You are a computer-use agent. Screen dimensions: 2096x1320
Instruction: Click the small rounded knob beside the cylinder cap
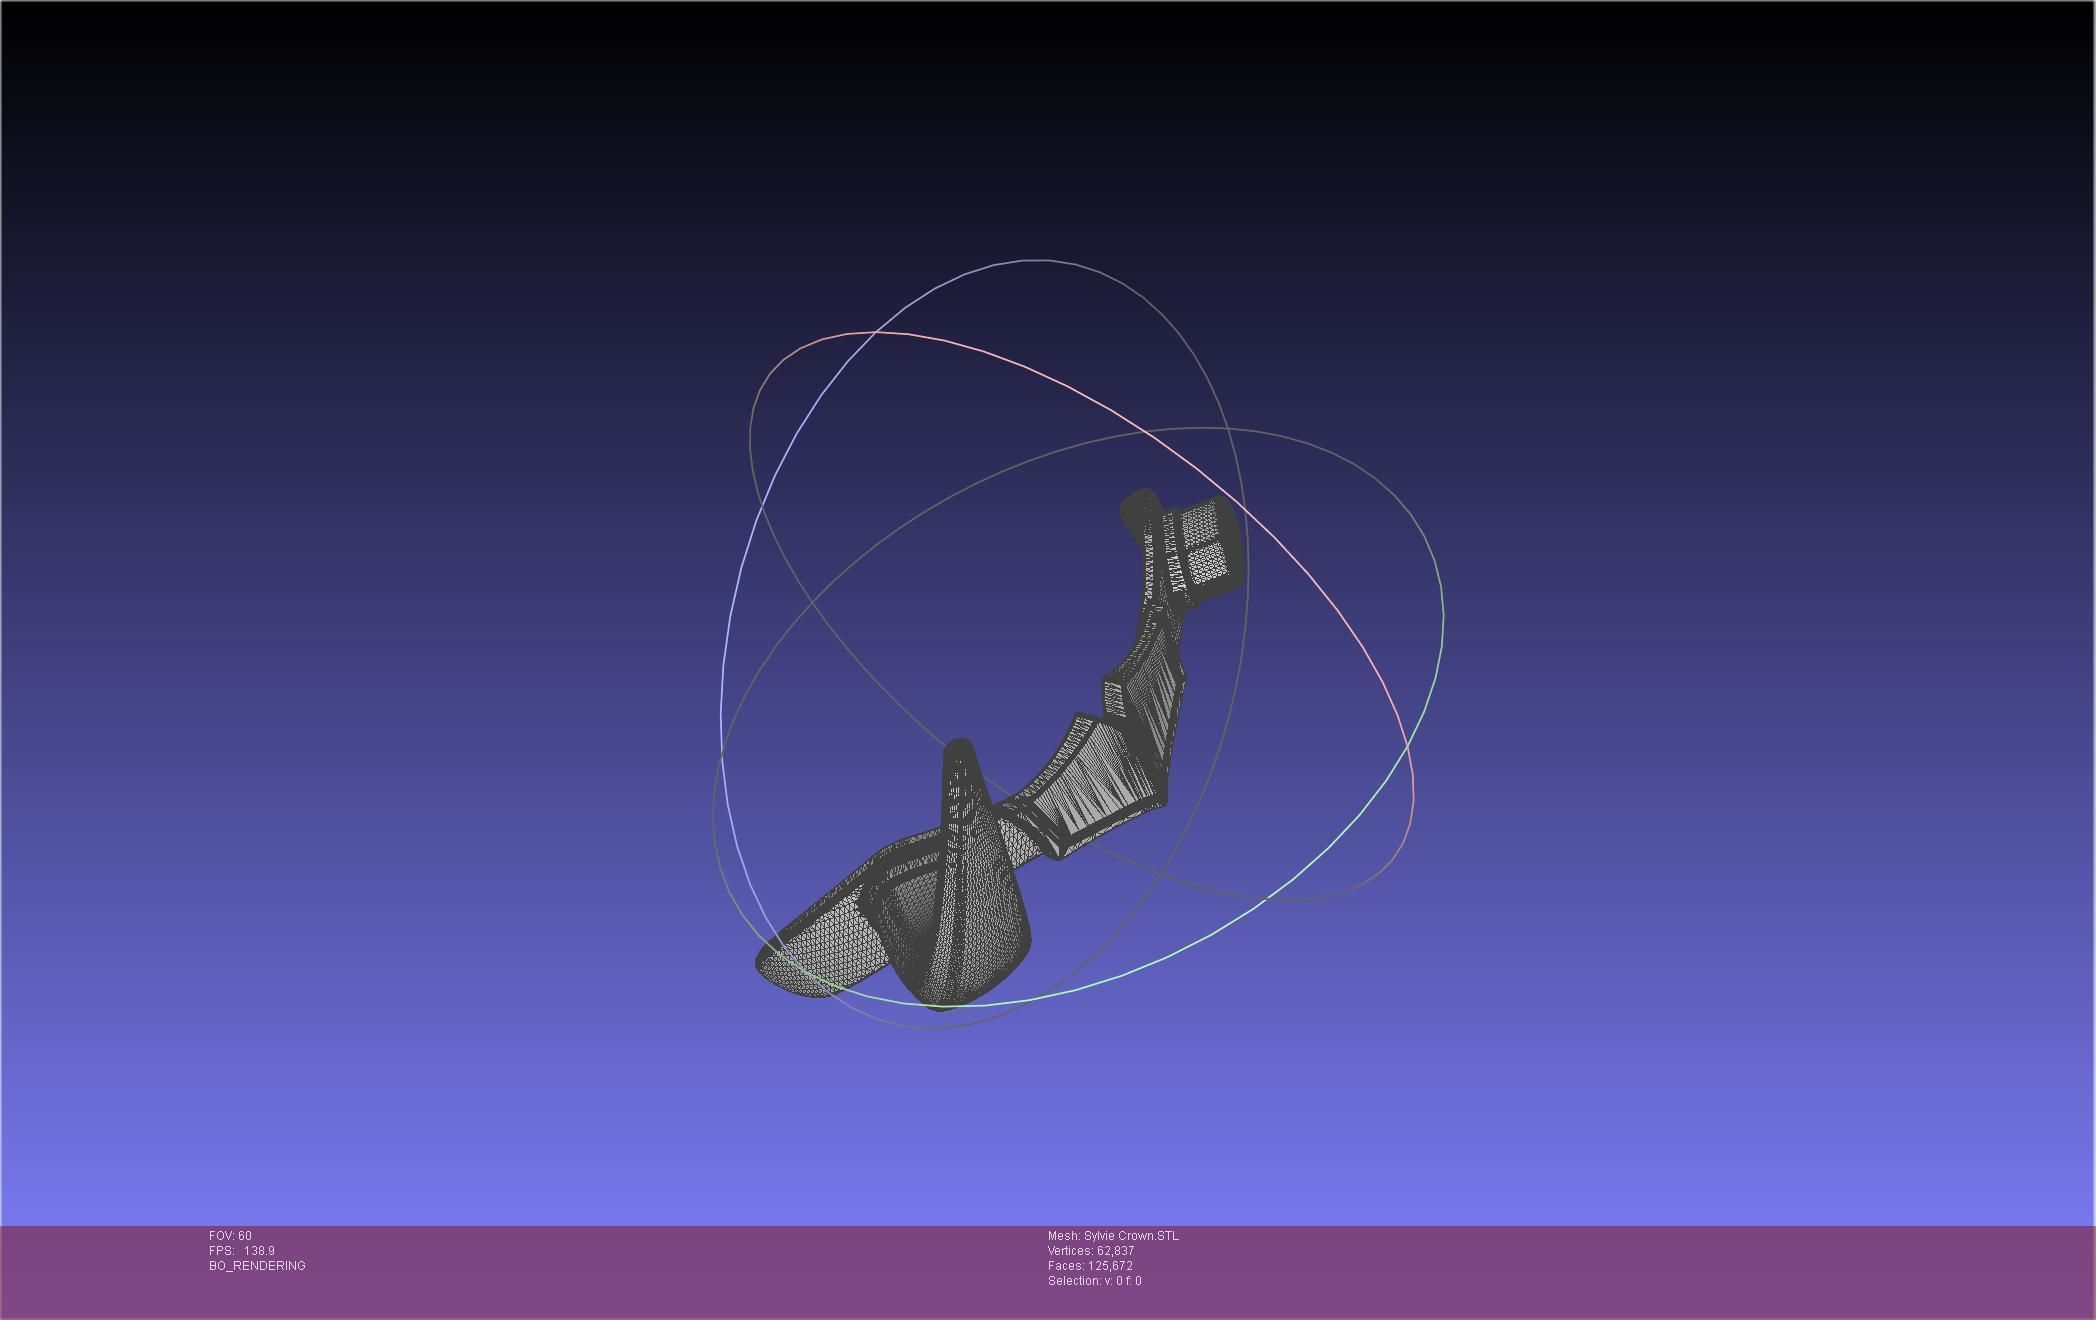tap(1138, 510)
